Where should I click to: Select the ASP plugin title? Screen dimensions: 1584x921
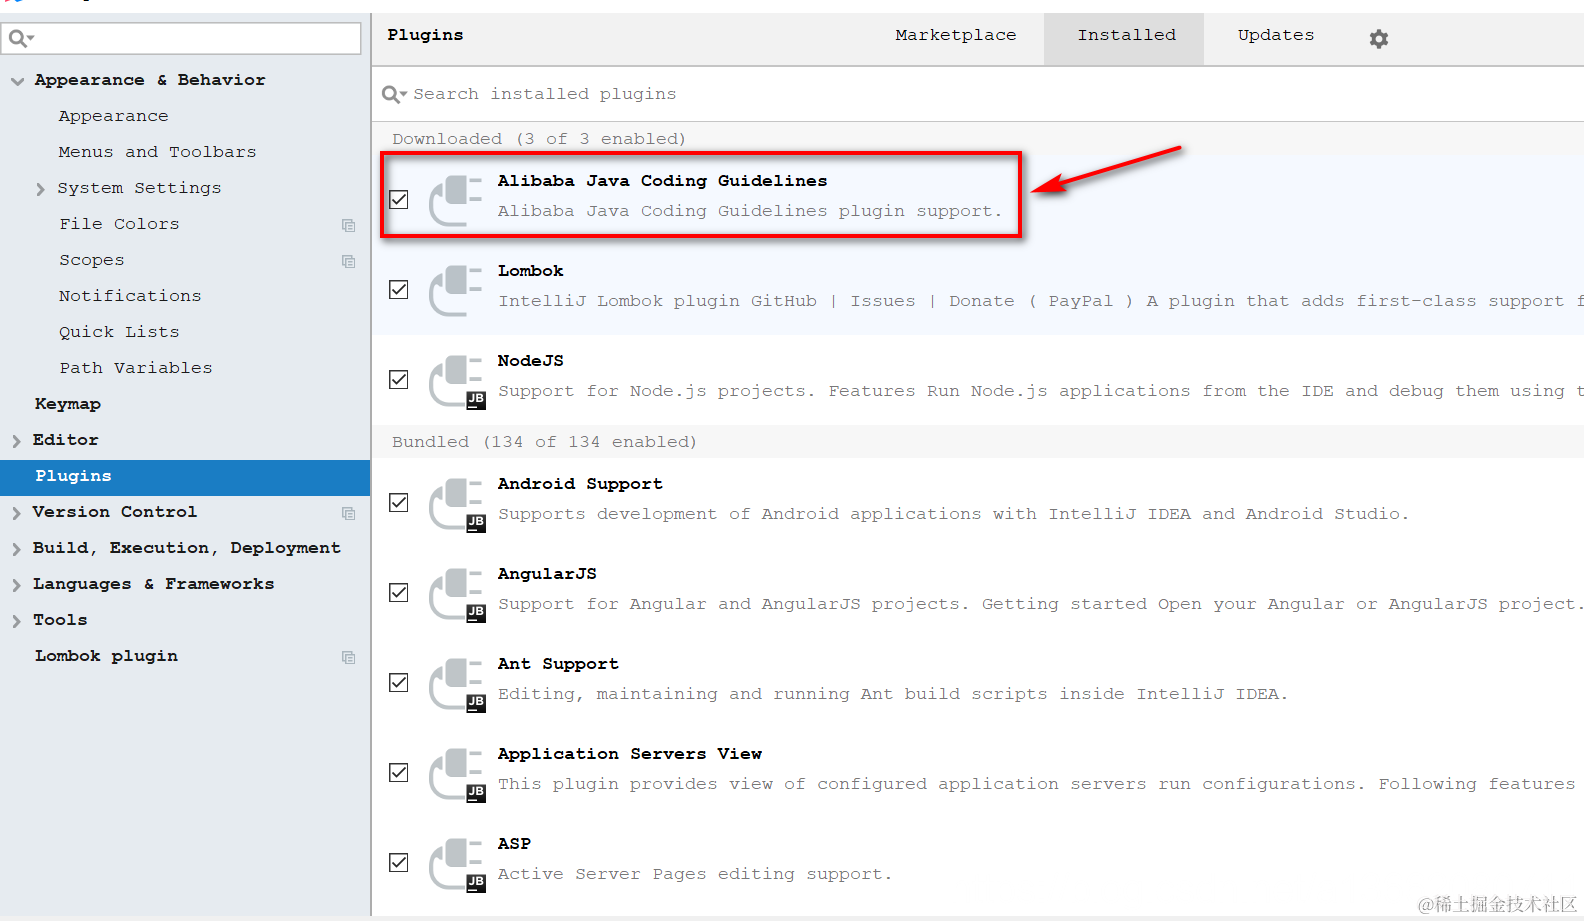(514, 844)
